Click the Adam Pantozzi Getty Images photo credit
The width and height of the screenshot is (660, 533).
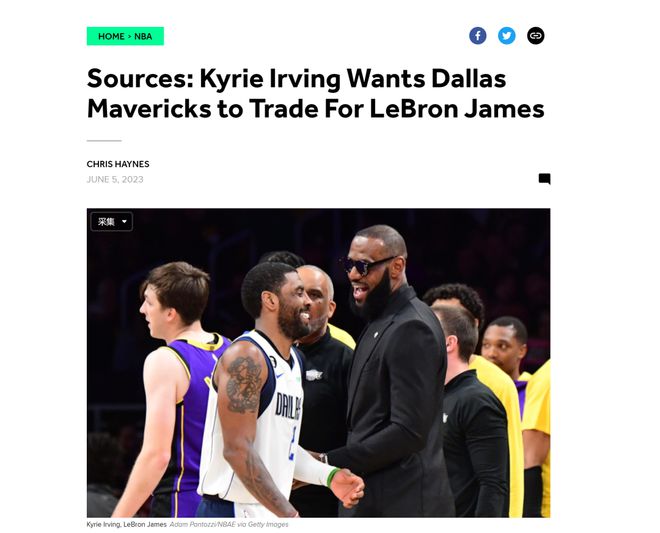pos(229,524)
